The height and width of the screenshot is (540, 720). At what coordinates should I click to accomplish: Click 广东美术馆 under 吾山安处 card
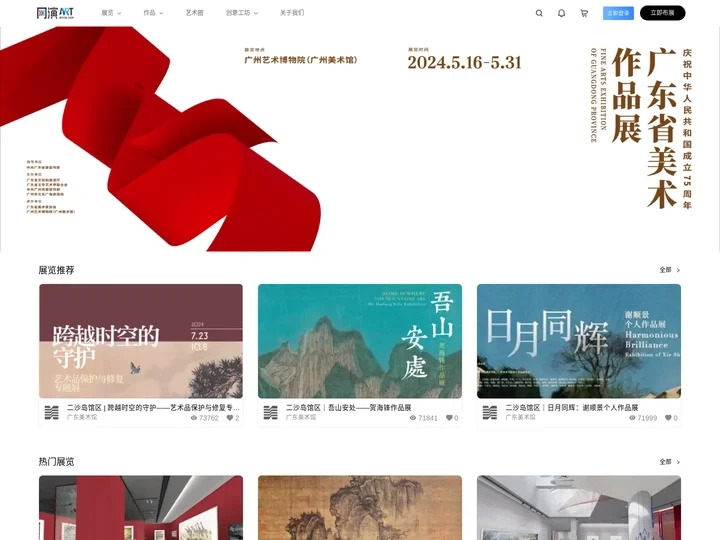point(301,417)
